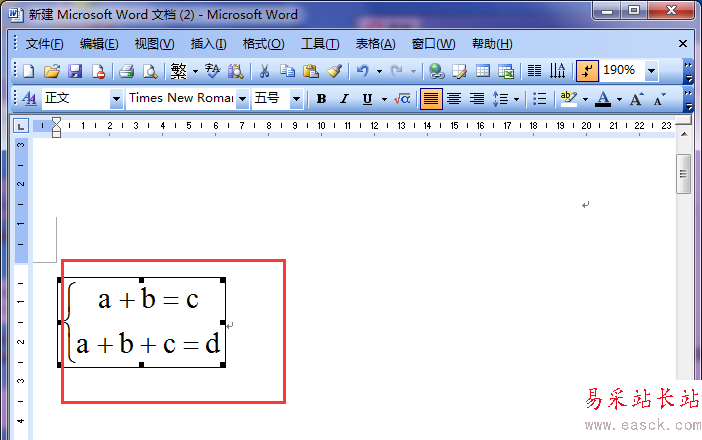Open the Undo history dropdown arrow
The image size is (702, 440).
(379, 71)
